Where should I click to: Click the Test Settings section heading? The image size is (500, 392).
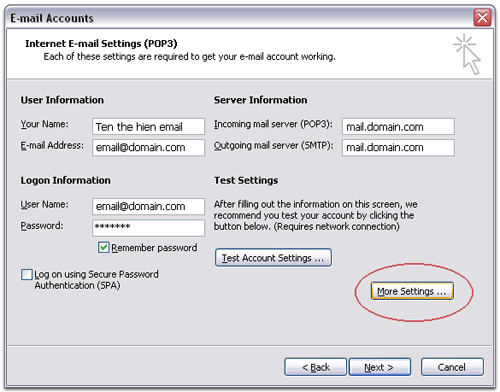[246, 180]
